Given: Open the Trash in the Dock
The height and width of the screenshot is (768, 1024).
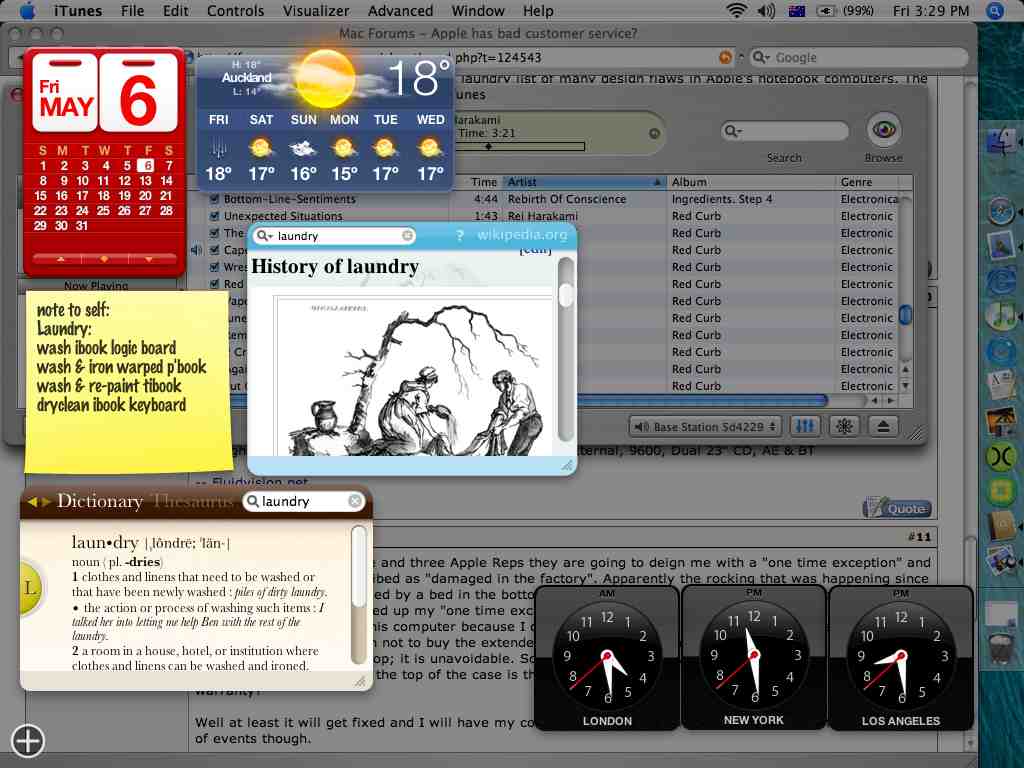Looking at the screenshot, I should click(x=1001, y=648).
